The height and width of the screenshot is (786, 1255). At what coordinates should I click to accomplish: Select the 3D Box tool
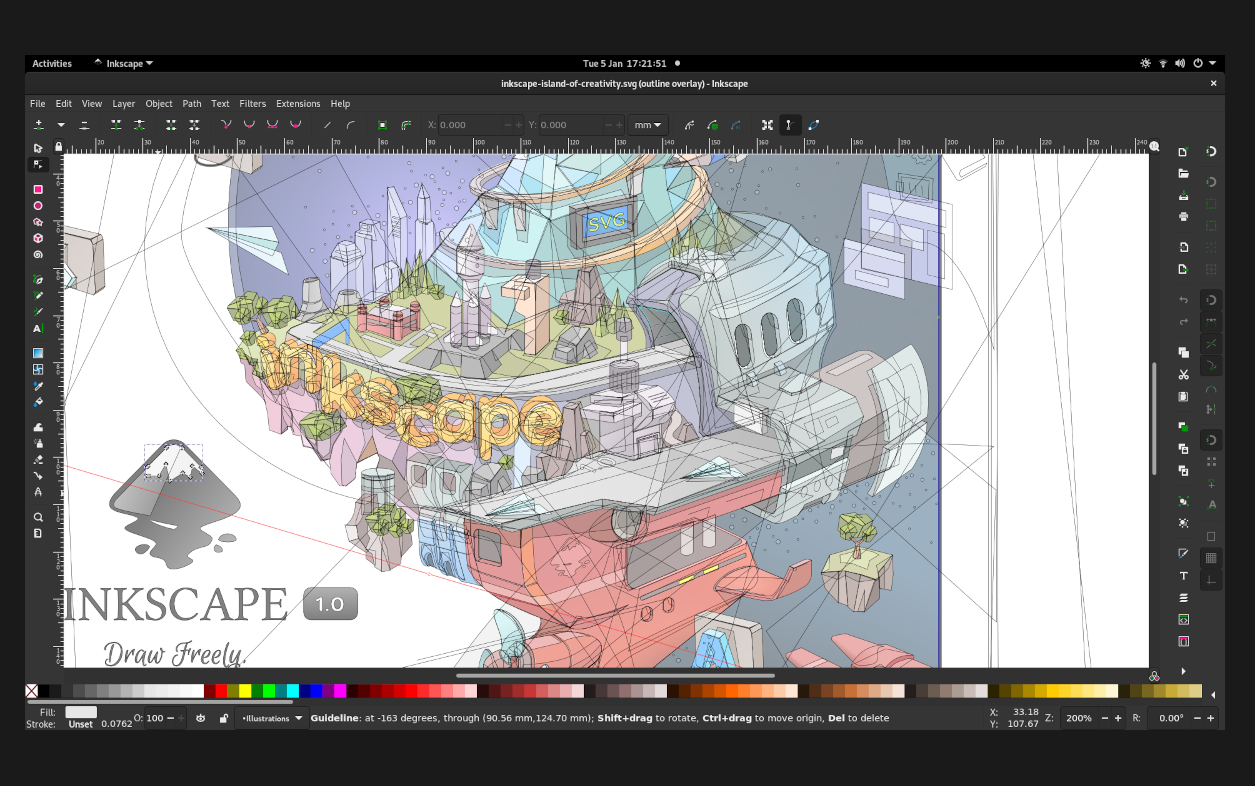point(38,239)
